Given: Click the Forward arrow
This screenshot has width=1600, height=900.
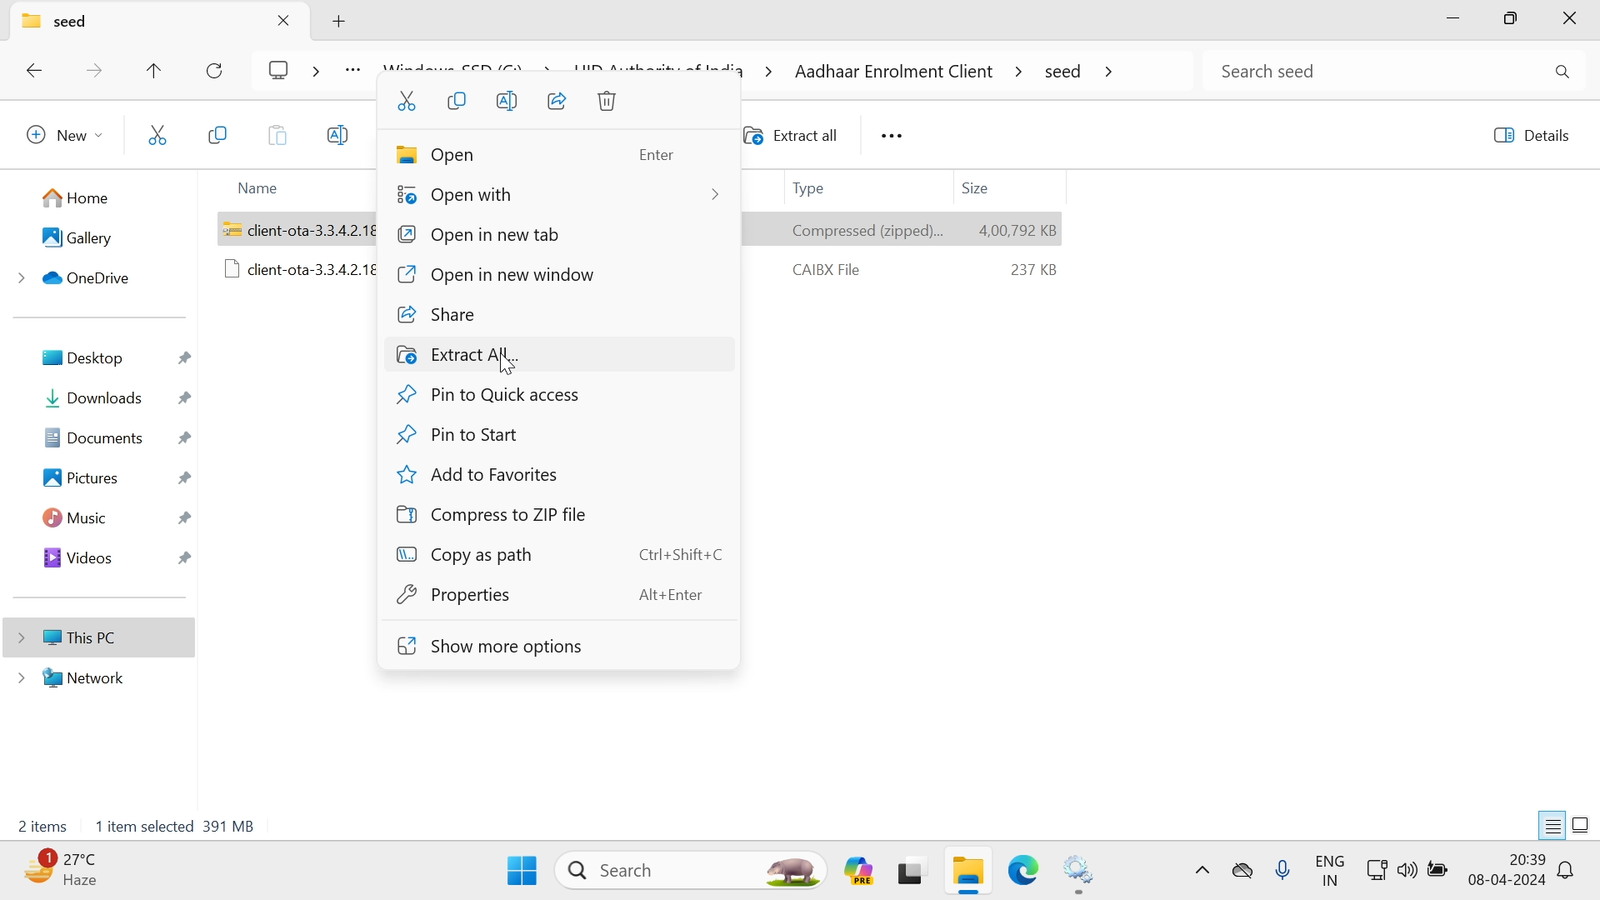Looking at the screenshot, I should click(x=94, y=71).
